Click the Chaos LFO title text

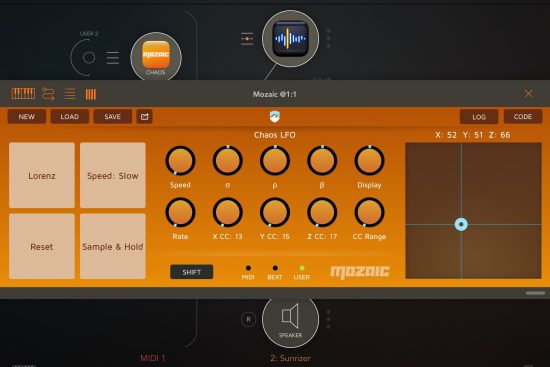[275, 135]
